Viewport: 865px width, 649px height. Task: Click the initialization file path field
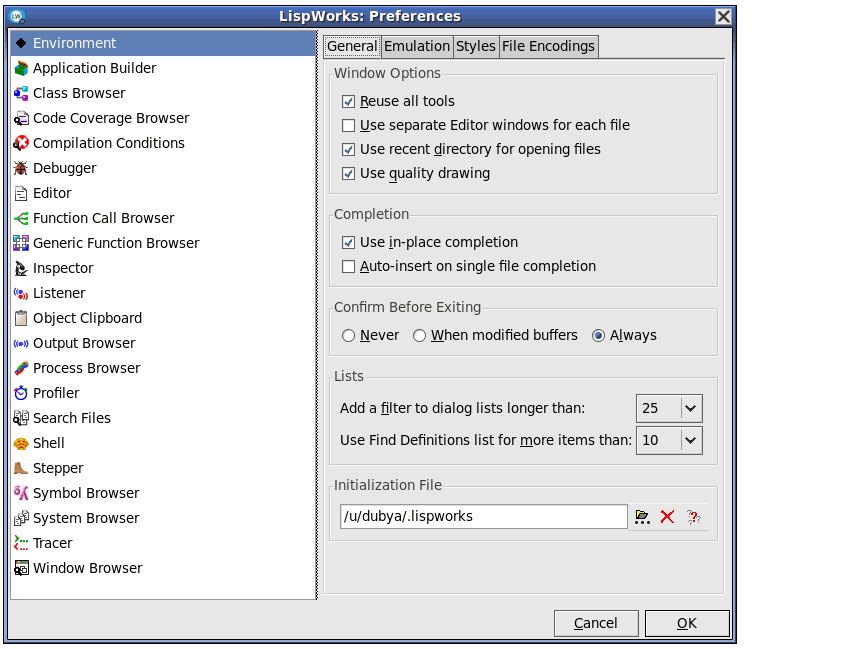(x=483, y=517)
